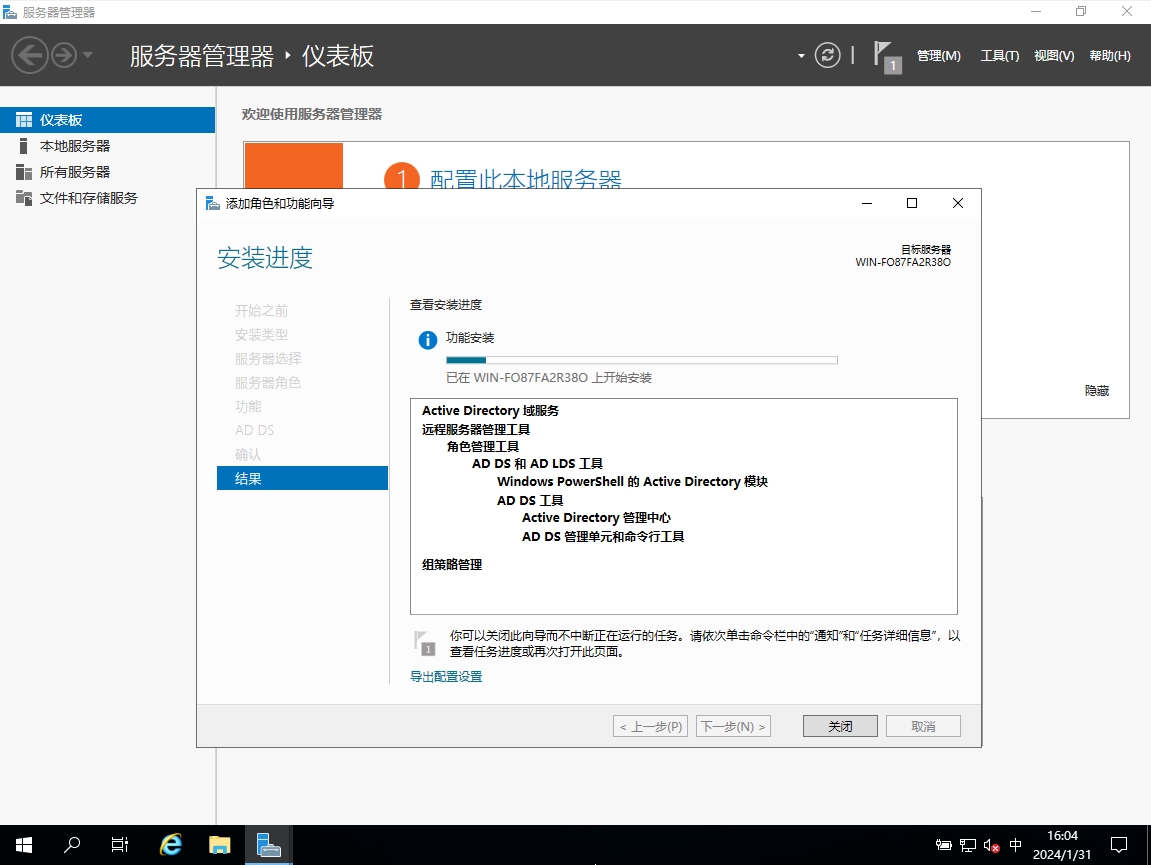Open Internet Explorer from the taskbar
1151x865 pixels.
[x=171, y=845]
